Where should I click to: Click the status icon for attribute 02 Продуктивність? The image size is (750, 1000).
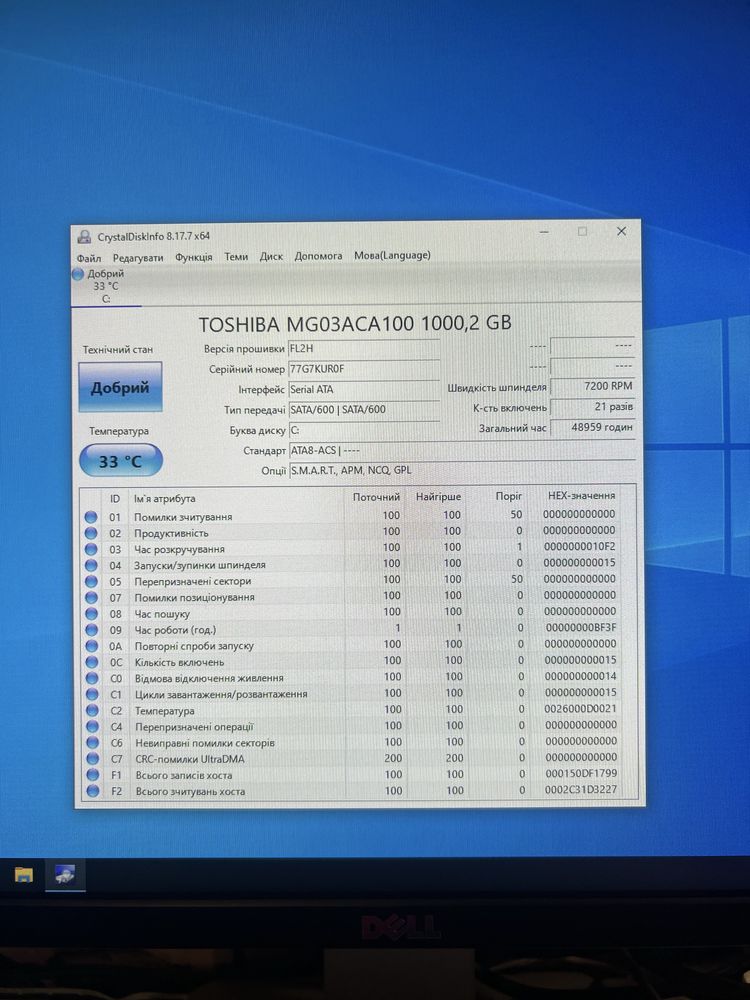(91, 533)
